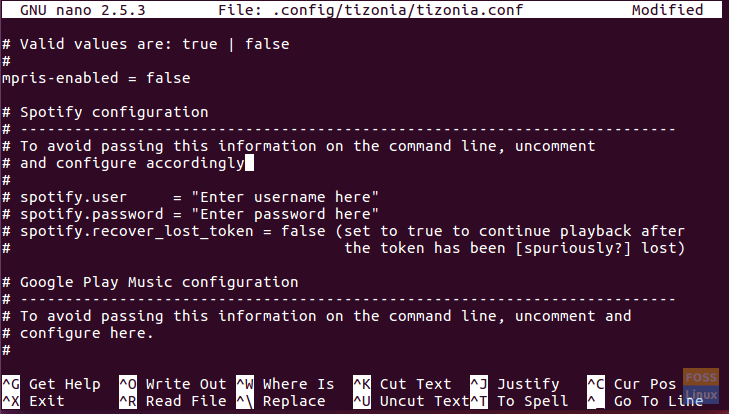
Task: Select the ^C Cur Pos shortcut
Action: [x=631, y=384]
